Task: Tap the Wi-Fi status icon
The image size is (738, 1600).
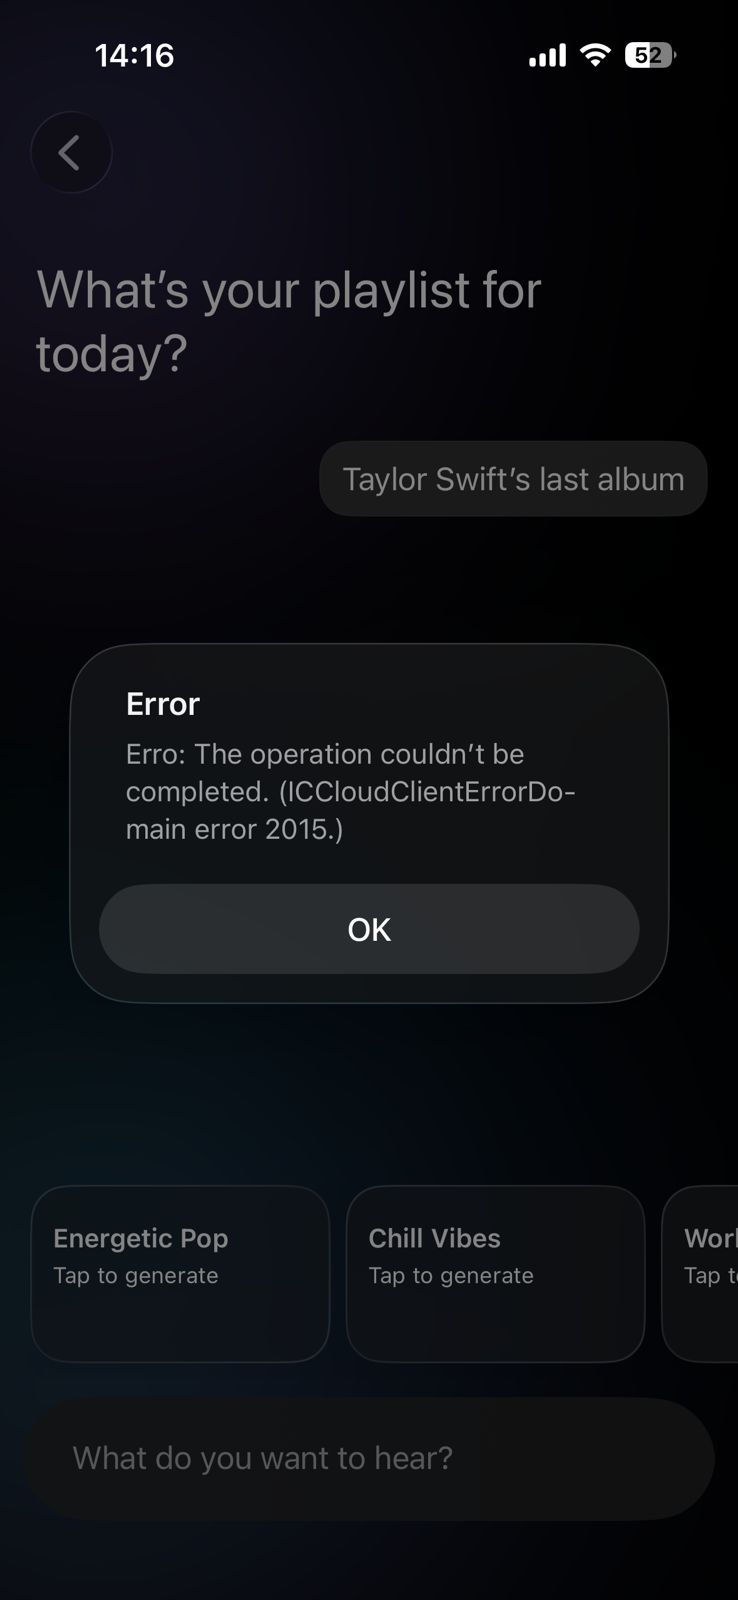Action: coord(595,55)
